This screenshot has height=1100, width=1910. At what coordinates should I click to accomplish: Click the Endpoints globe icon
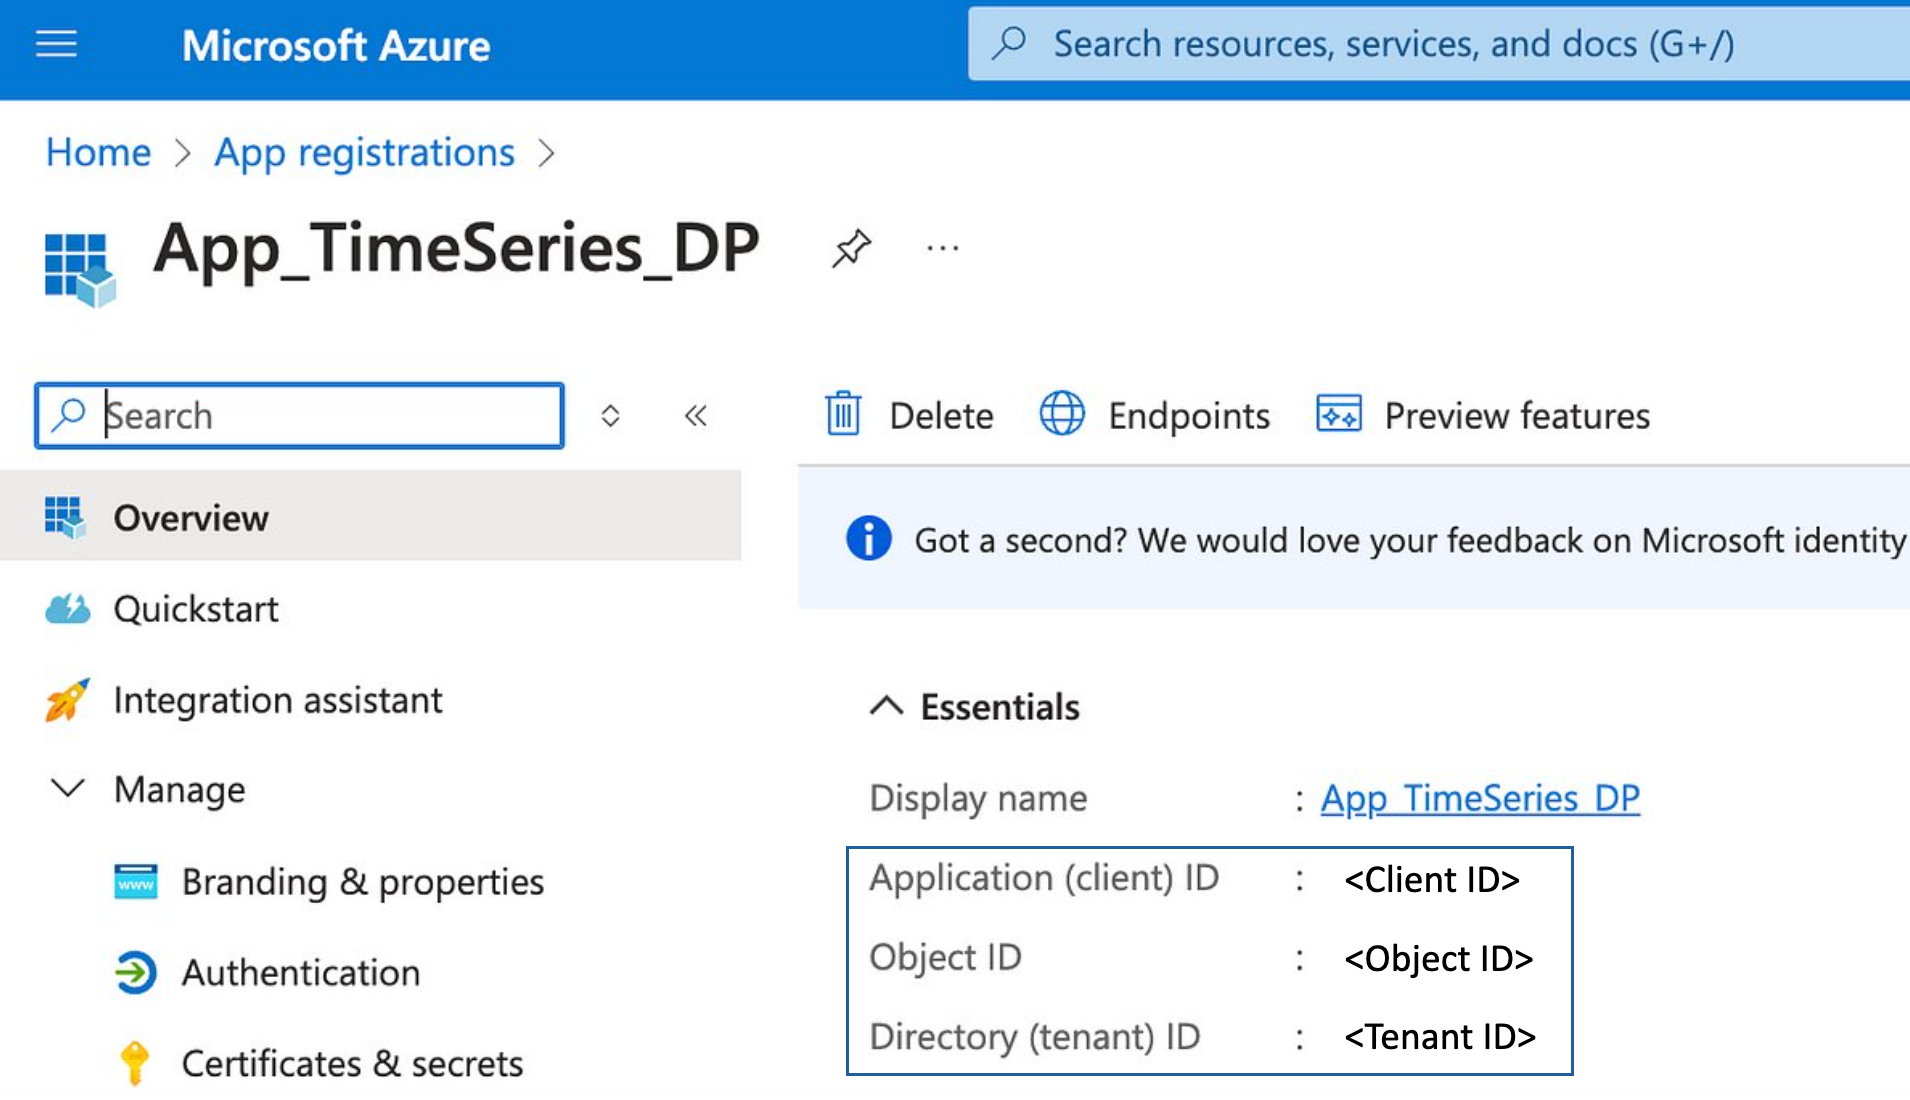pyautogui.click(x=1061, y=414)
